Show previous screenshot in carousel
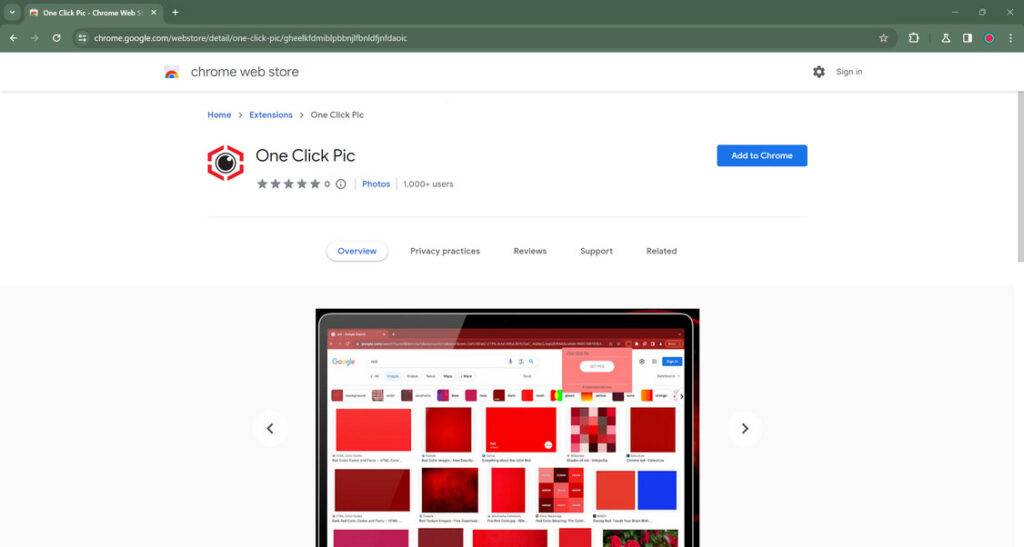Image resolution: width=1024 pixels, height=547 pixels. pos(270,428)
